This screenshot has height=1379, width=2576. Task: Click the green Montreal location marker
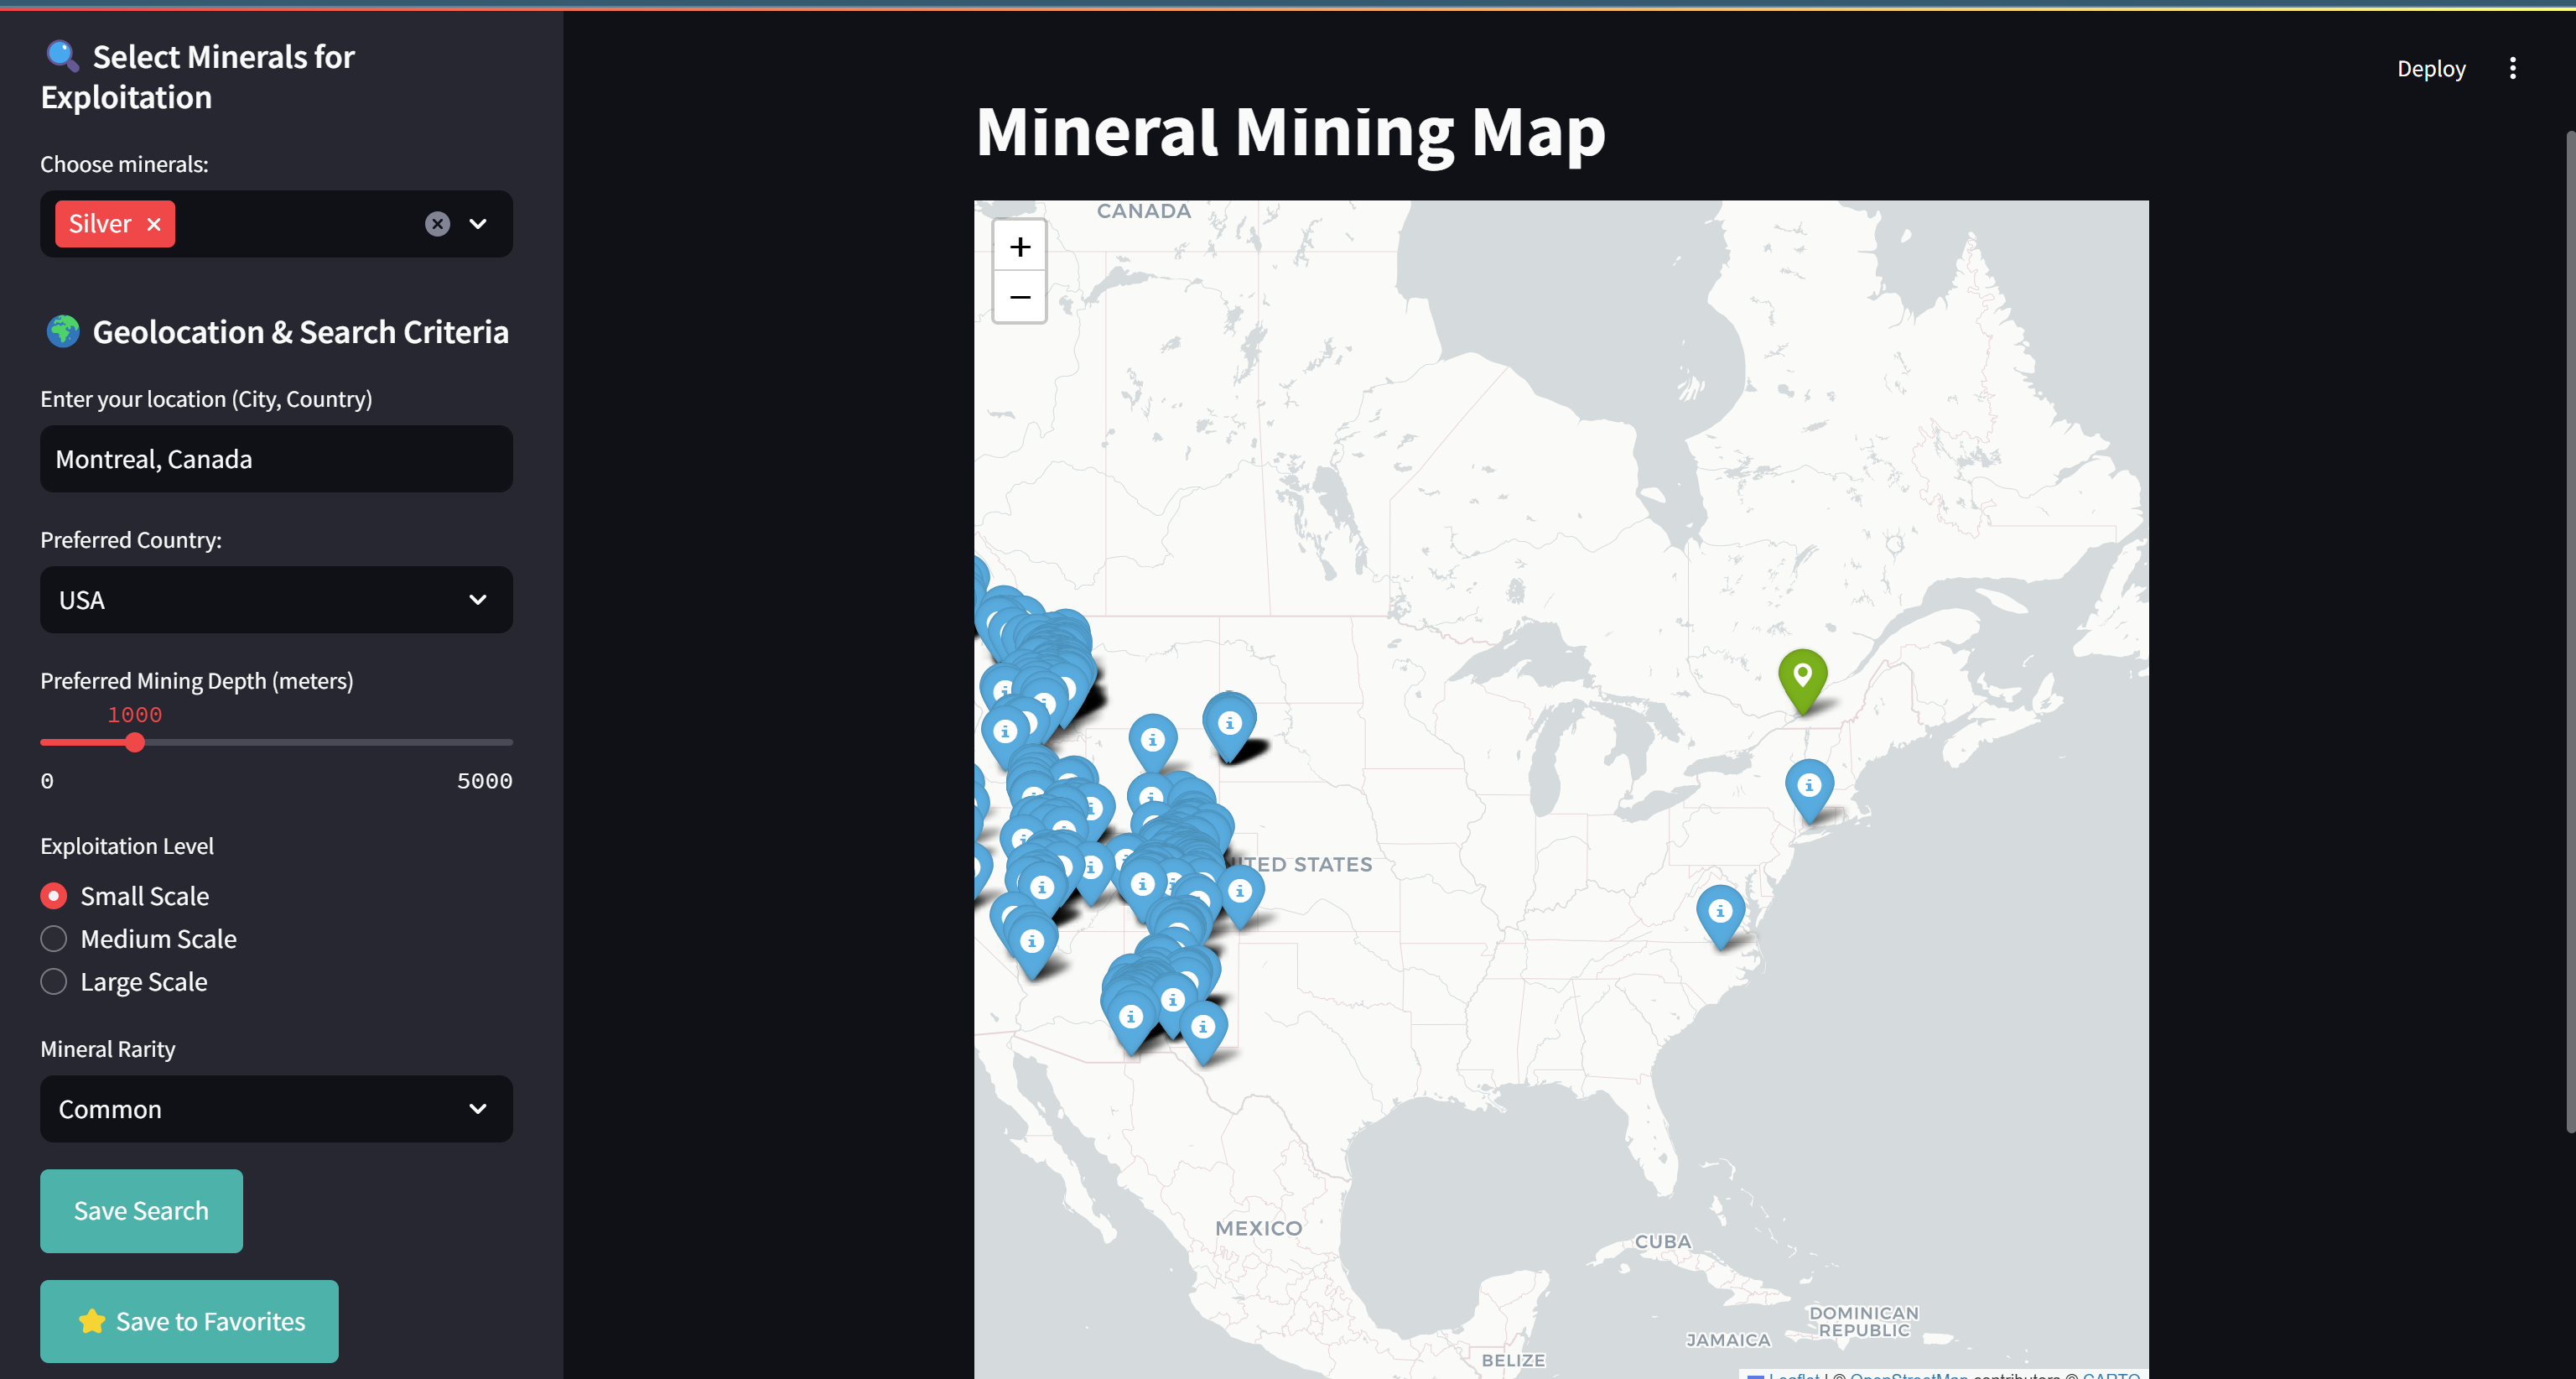click(1802, 677)
